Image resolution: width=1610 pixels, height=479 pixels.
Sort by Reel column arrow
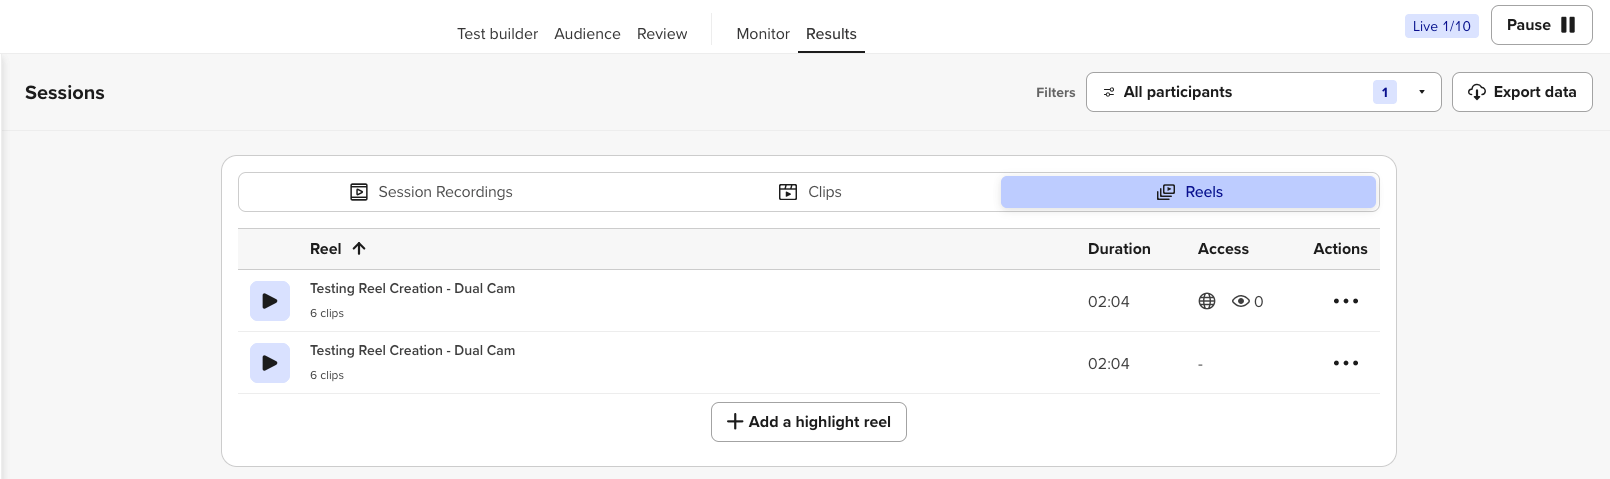pos(359,249)
